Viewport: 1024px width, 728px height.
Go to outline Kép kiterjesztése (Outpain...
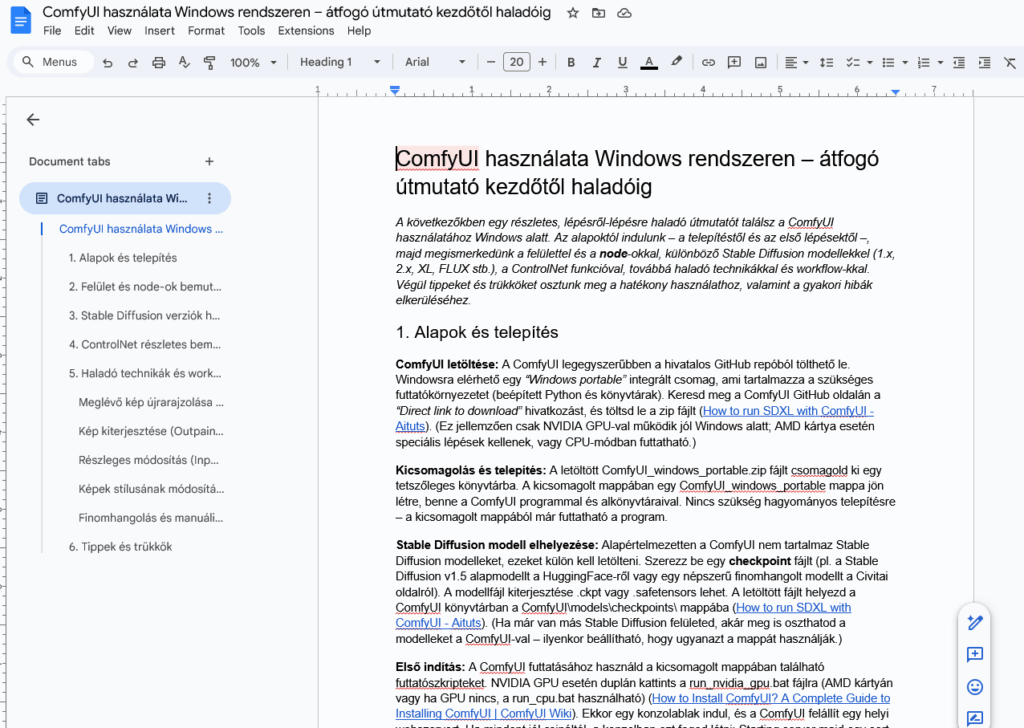point(151,431)
